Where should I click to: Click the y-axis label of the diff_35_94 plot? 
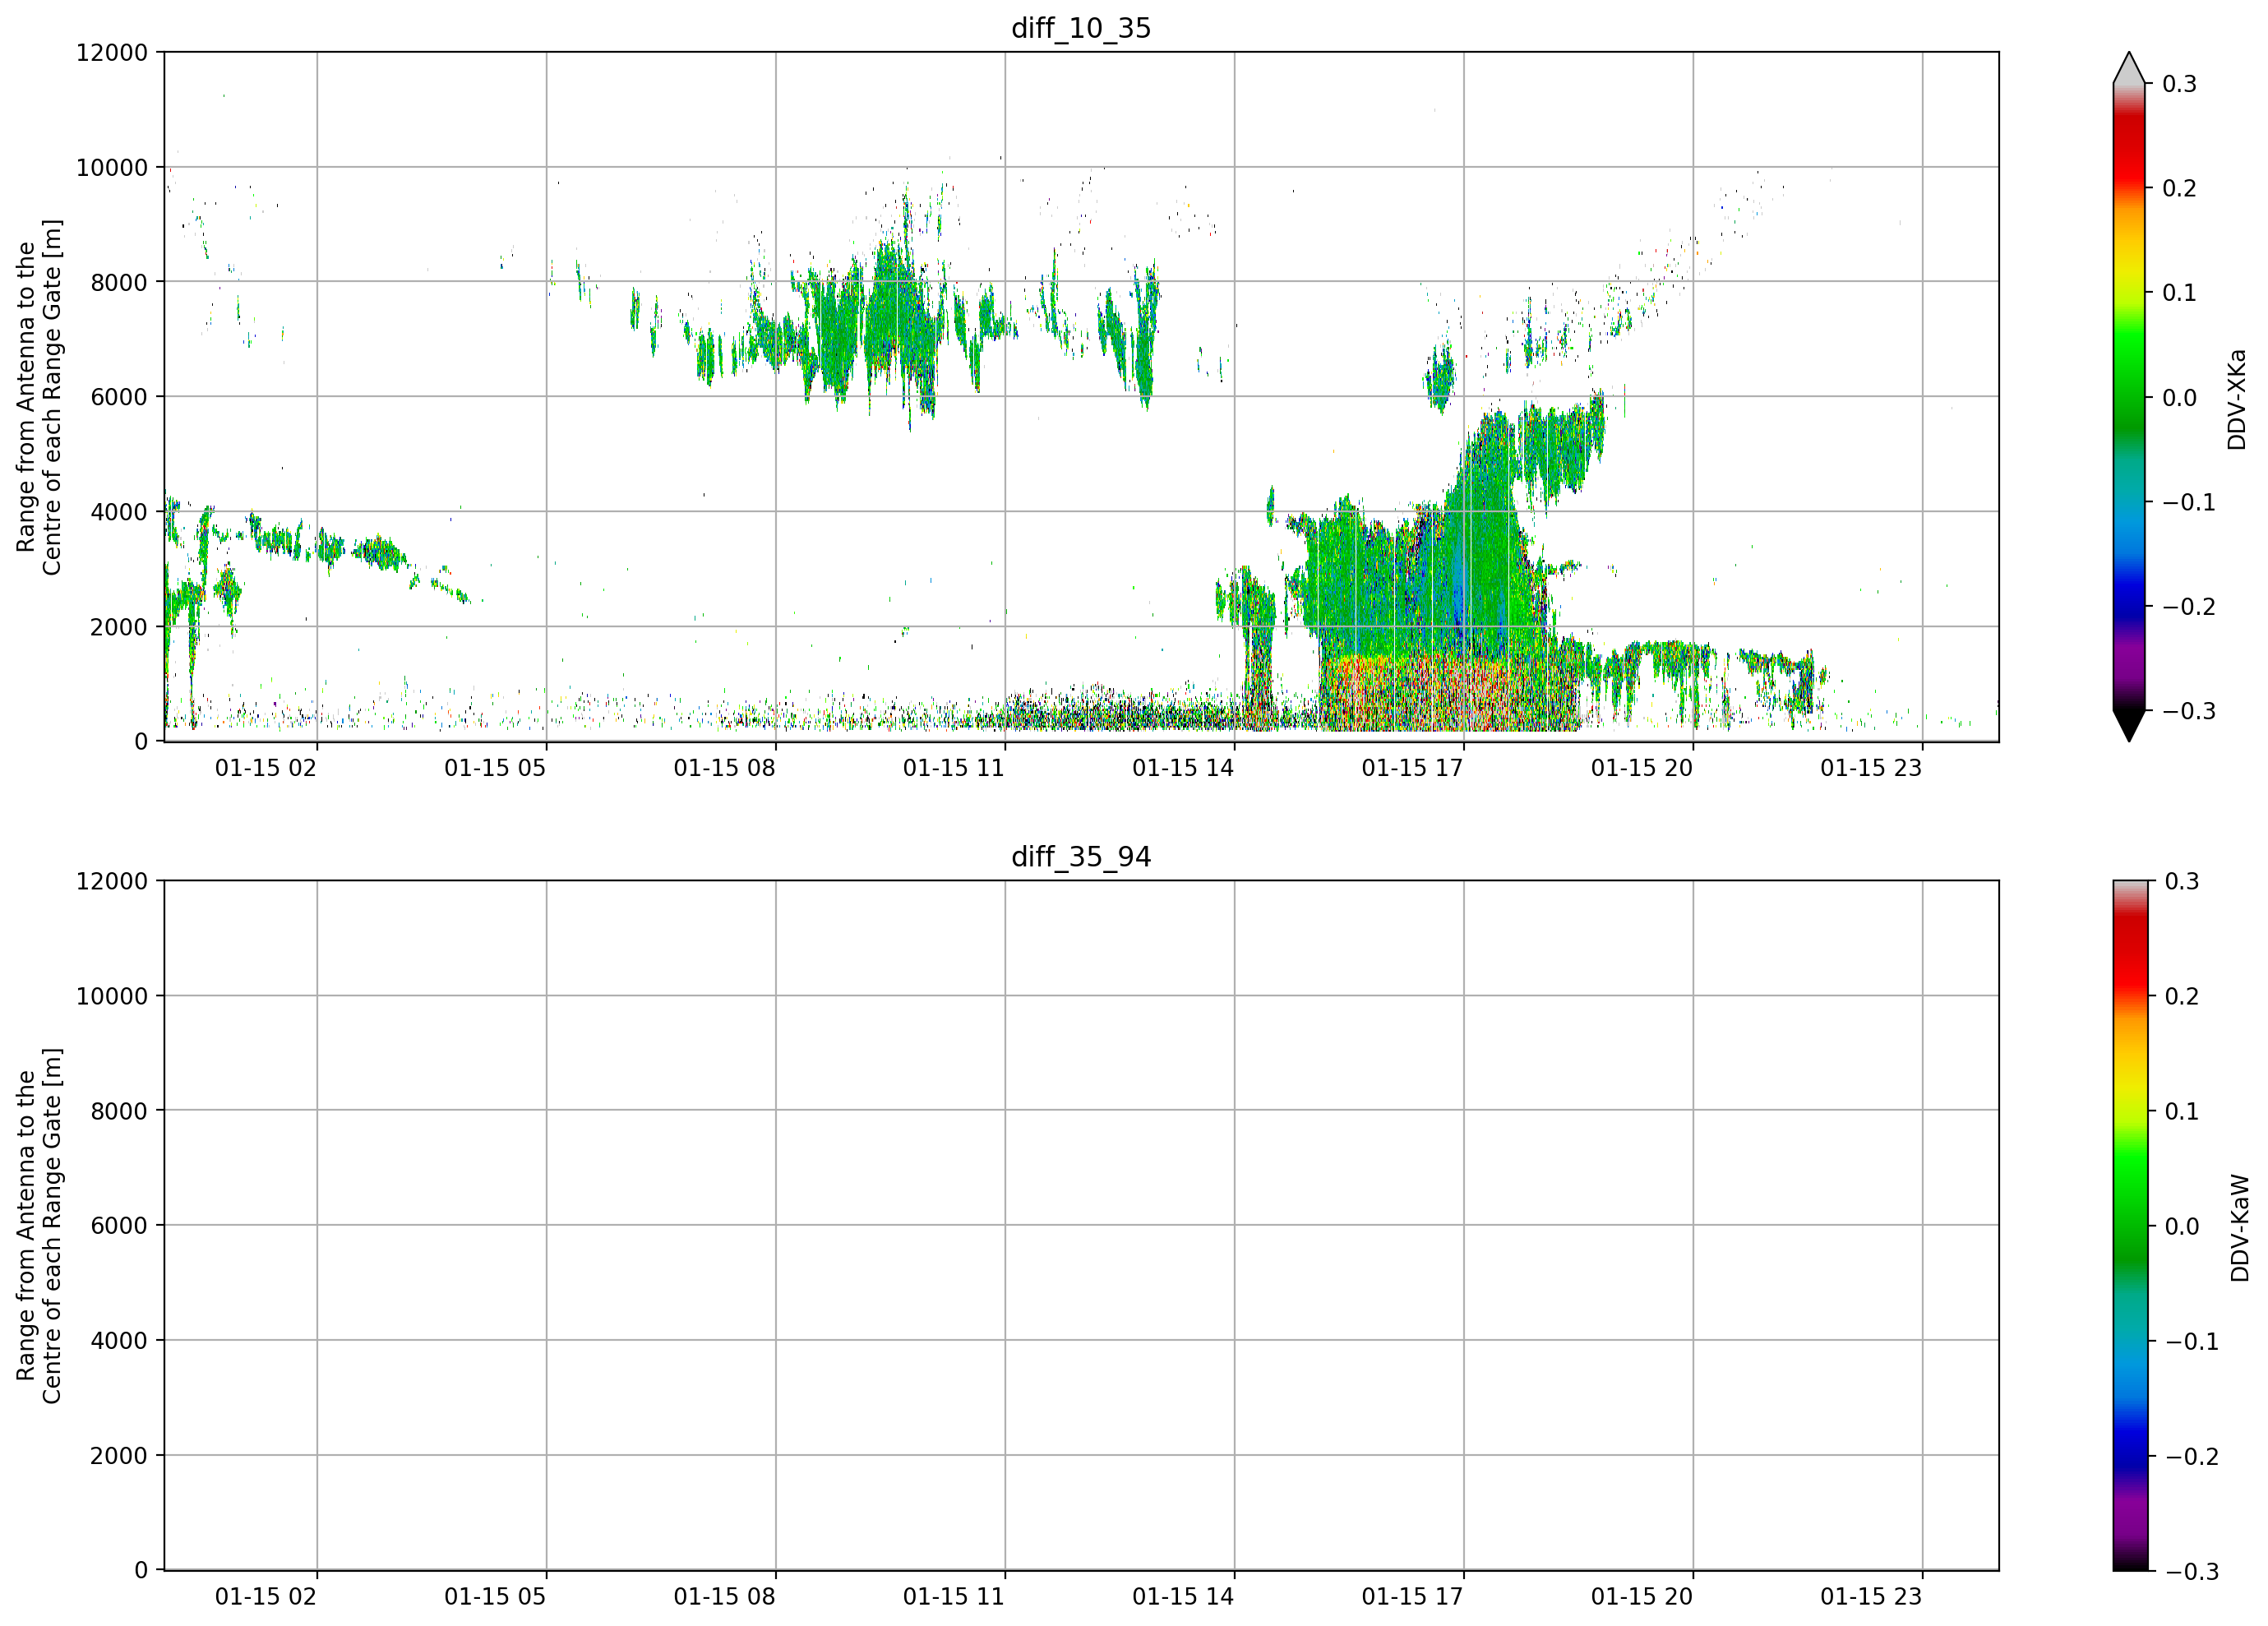(x=39, y=1226)
